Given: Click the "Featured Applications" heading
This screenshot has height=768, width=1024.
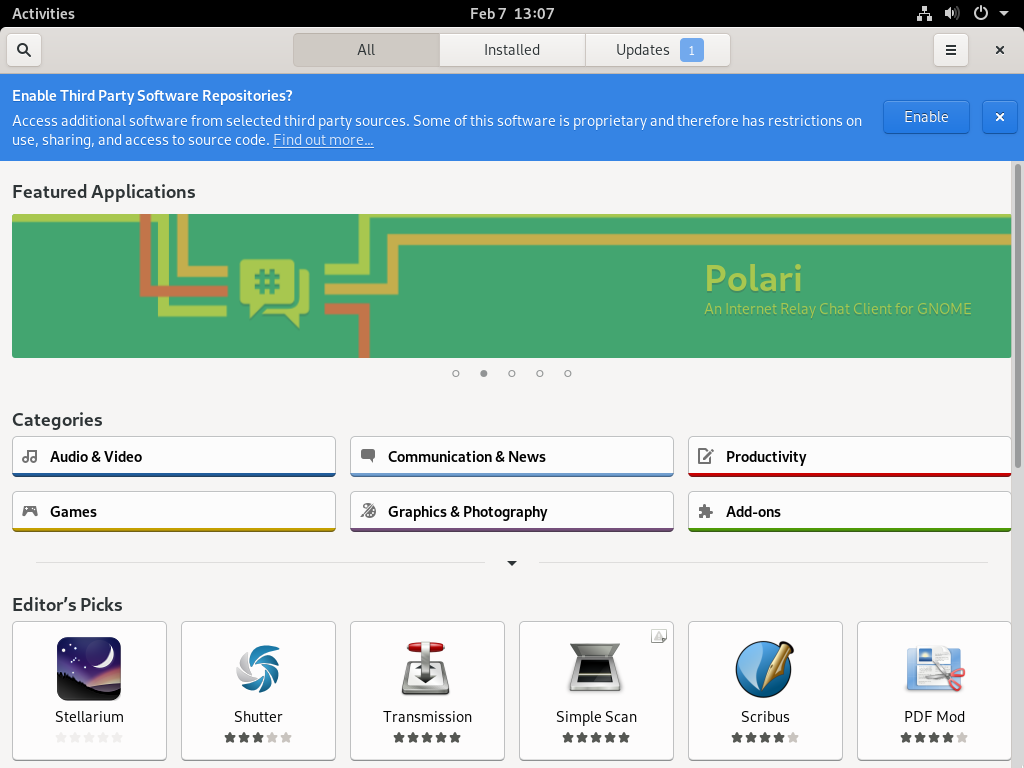Looking at the screenshot, I should [104, 192].
